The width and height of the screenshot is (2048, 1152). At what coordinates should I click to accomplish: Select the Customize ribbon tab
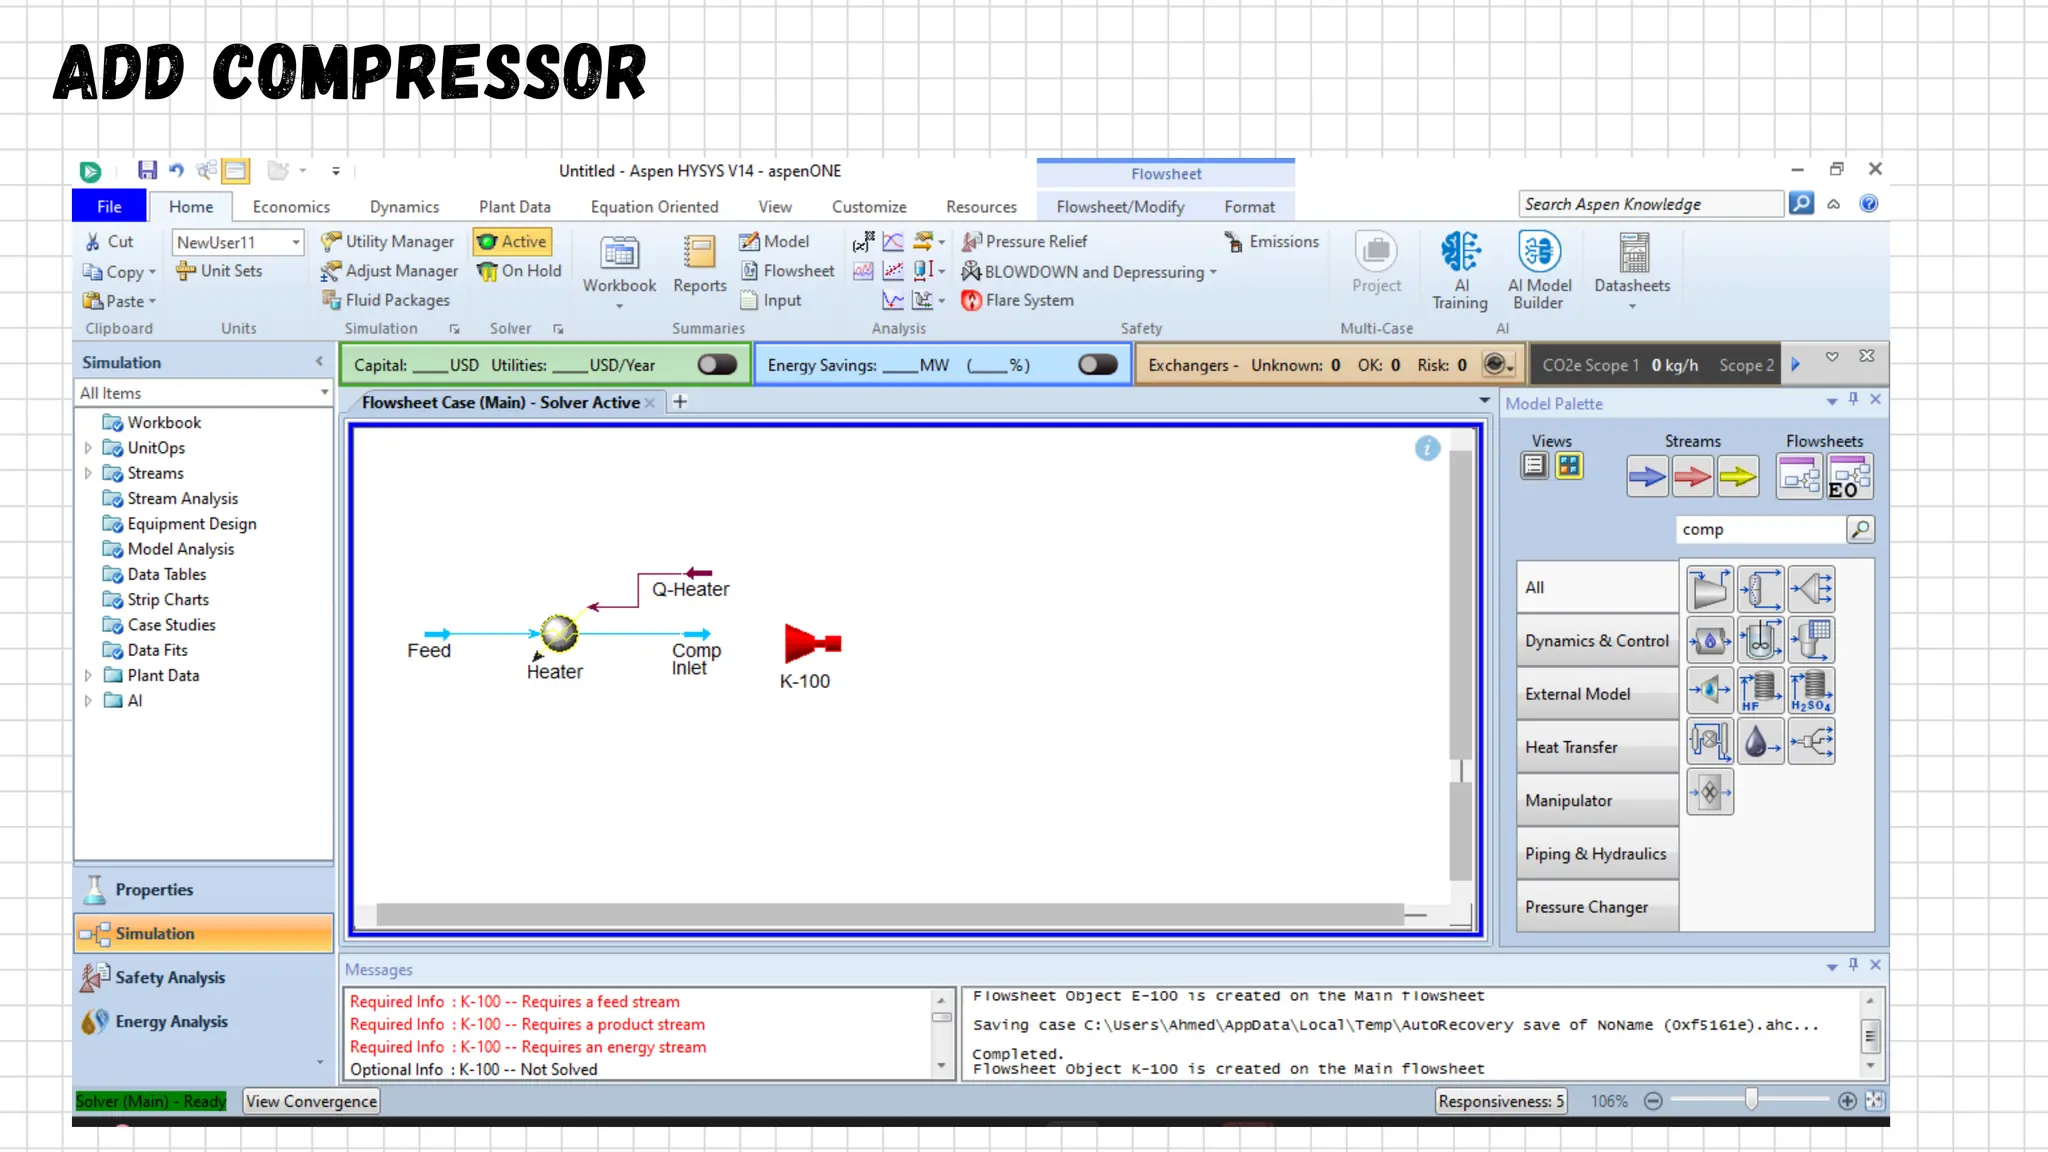point(869,206)
